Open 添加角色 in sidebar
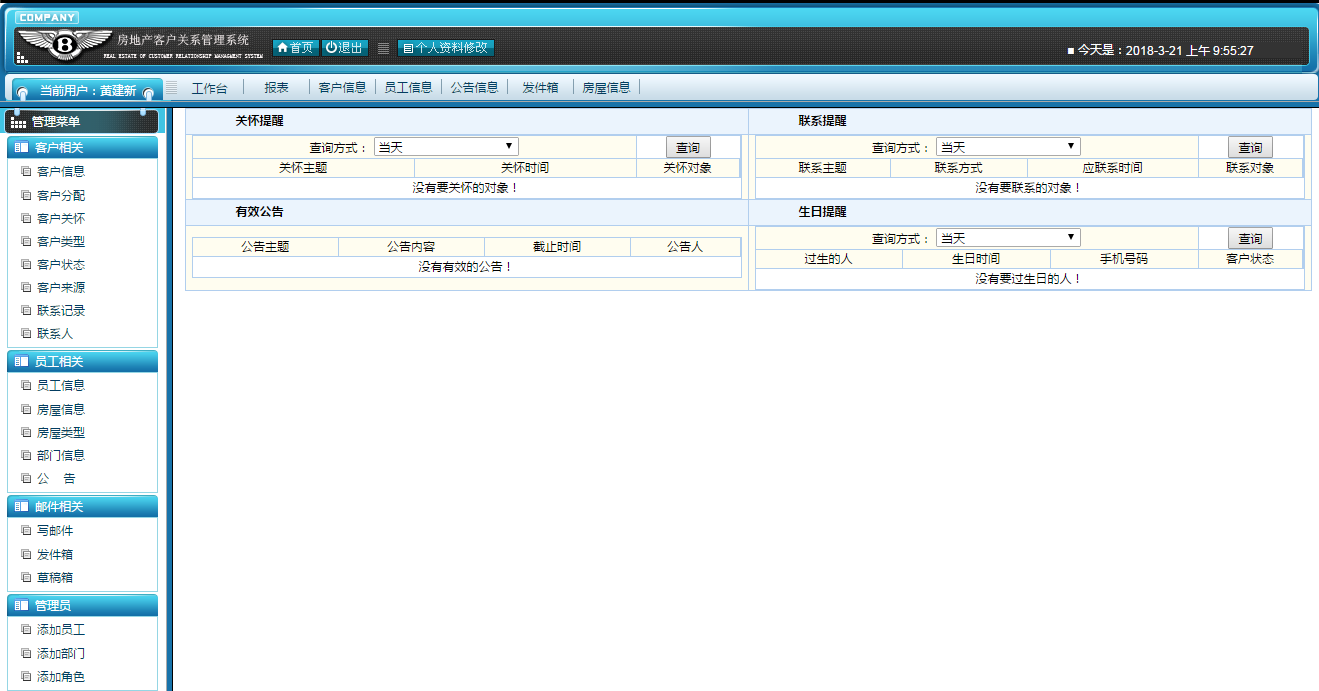The height and width of the screenshot is (691, 1319). click(x=61, y=677)
